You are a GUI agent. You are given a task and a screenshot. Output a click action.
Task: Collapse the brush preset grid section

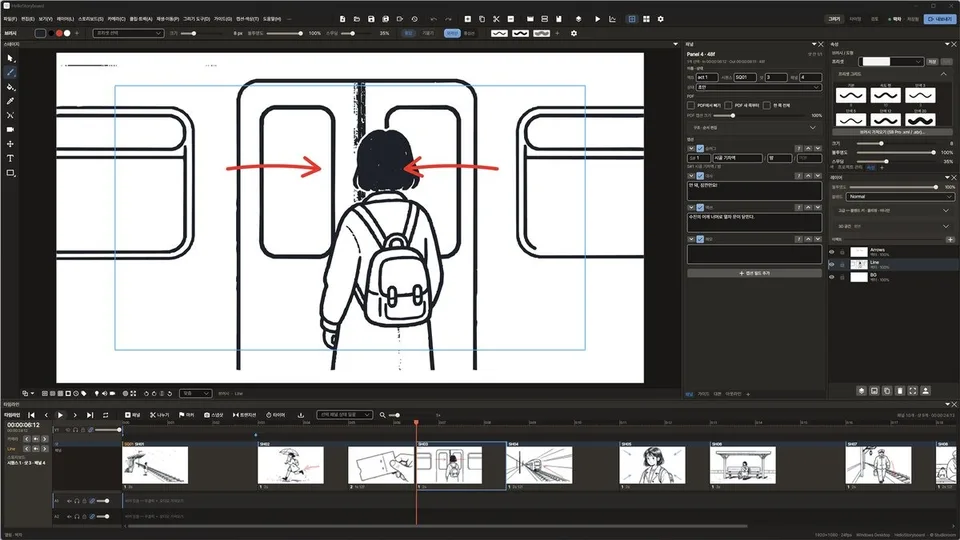coord(943,74)
